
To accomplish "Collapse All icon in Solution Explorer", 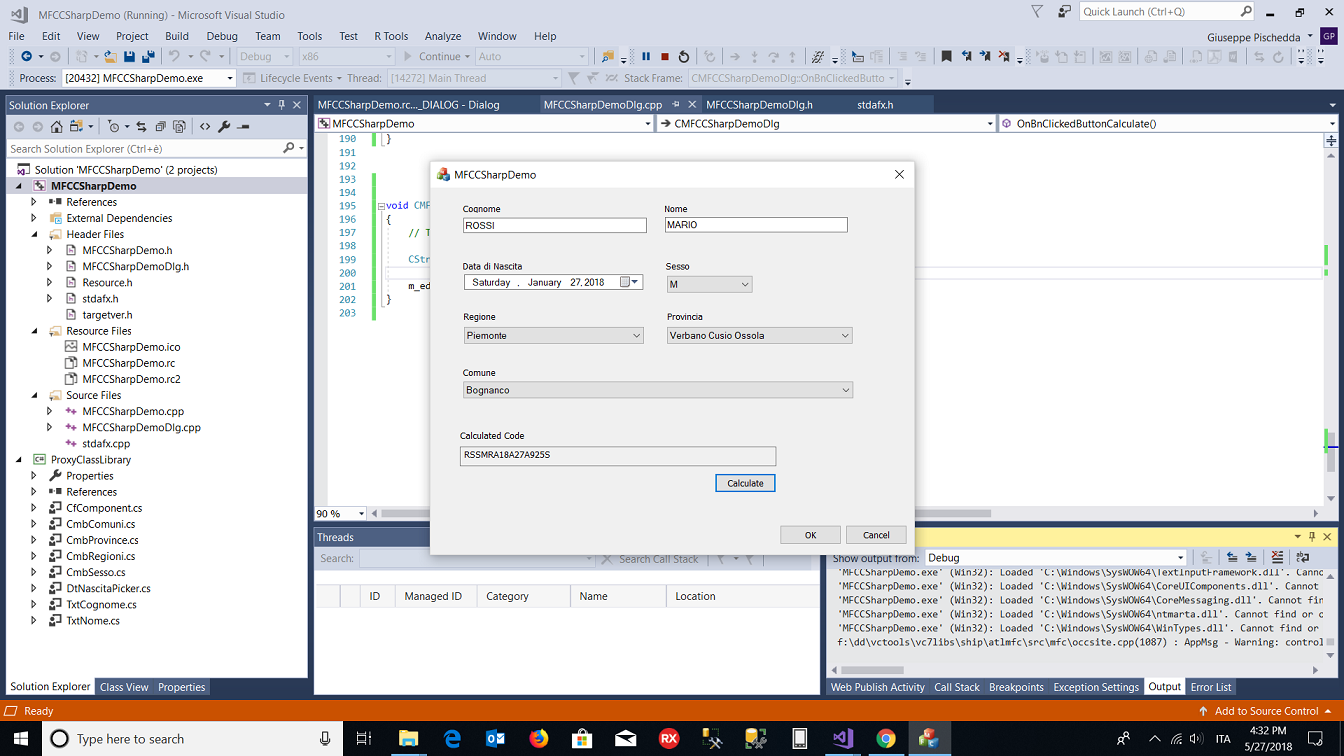I will point(160,127).
